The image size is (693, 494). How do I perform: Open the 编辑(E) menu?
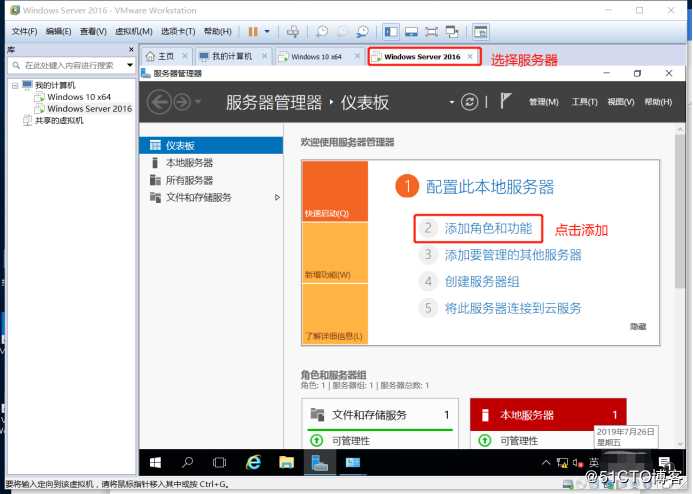58,31
